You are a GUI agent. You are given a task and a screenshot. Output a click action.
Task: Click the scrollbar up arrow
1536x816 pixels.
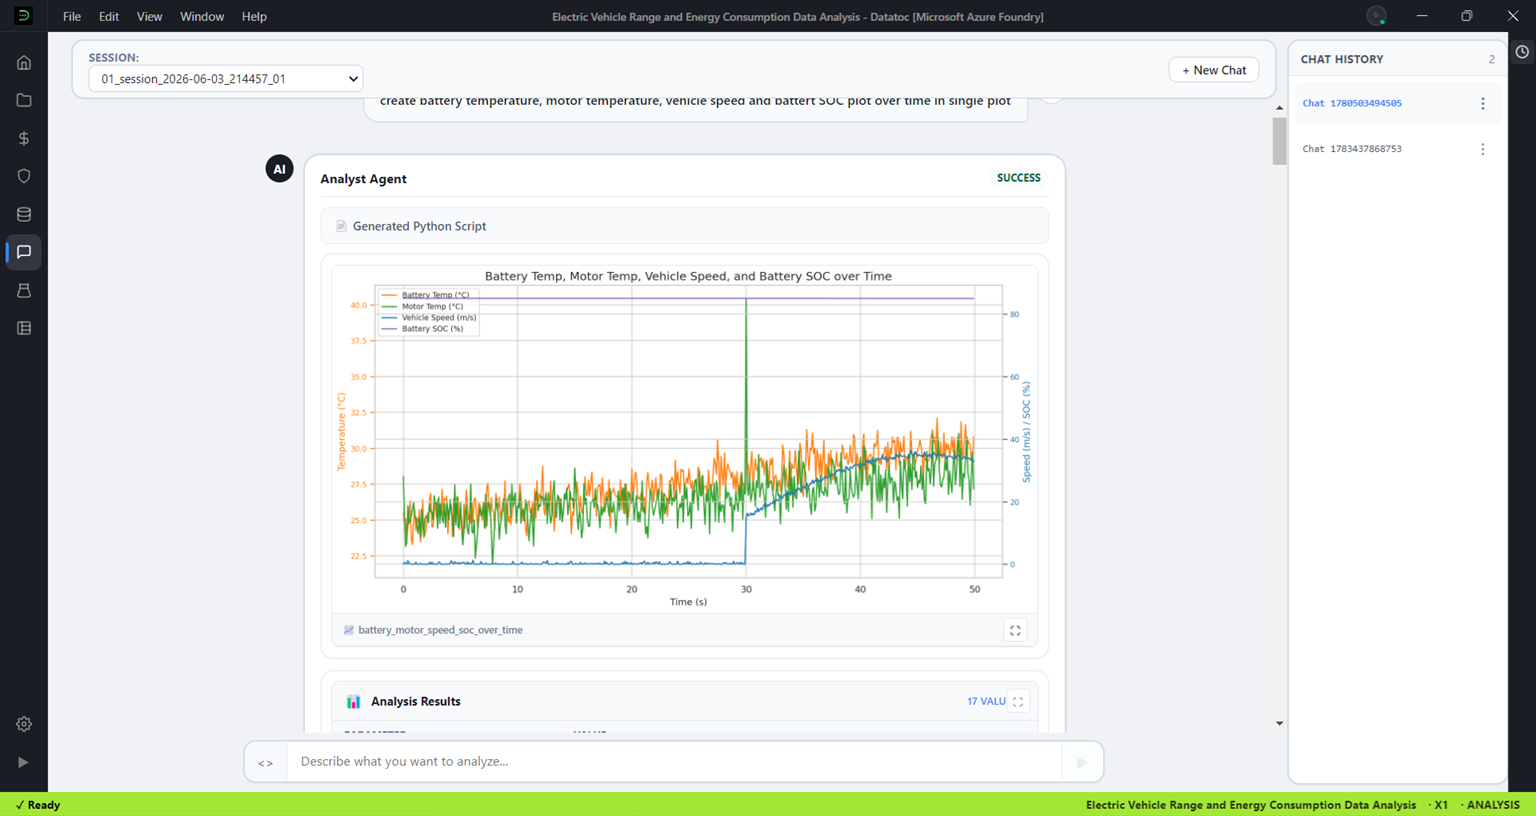click(1279, 108)
